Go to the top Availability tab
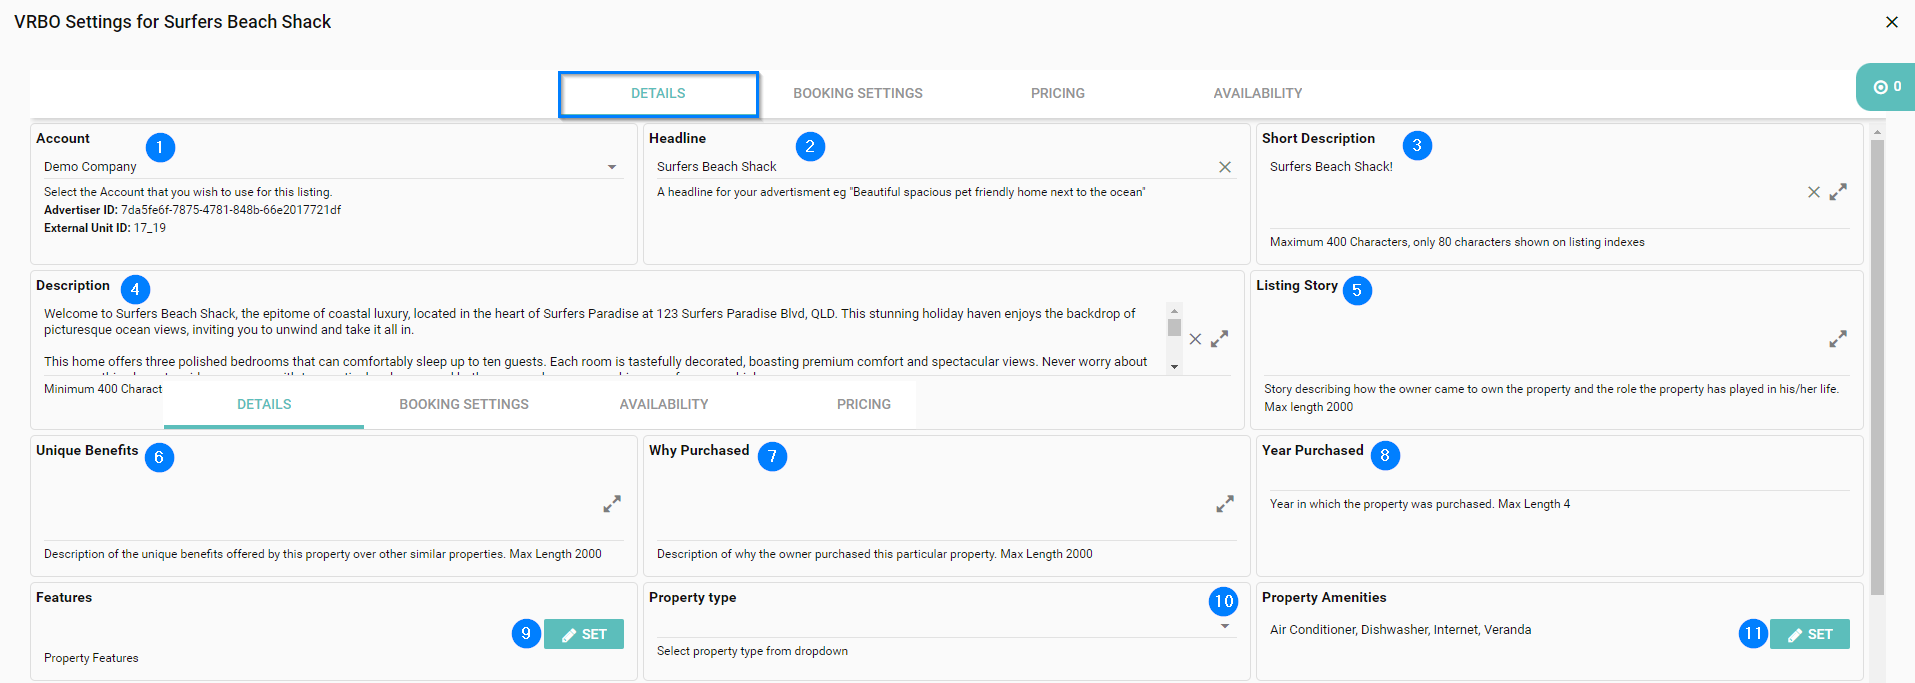1915x683 pixels. 1257,93
